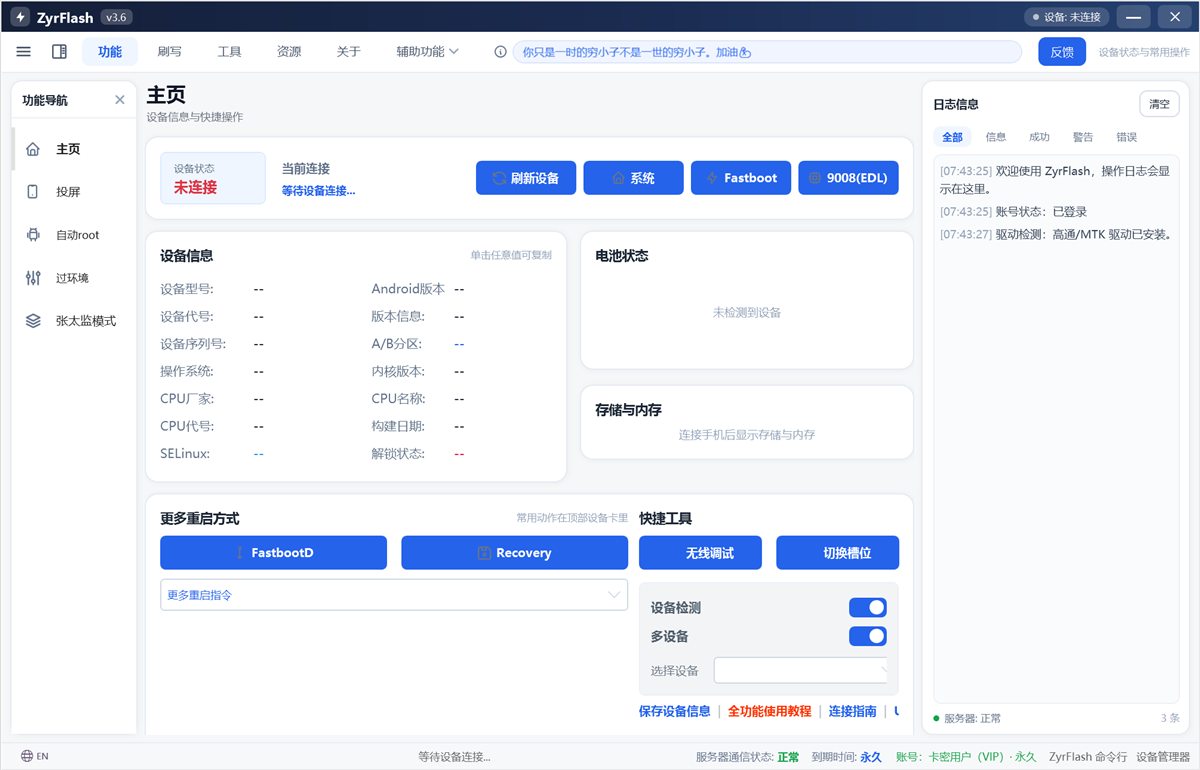The height and width of the screenshot is (770, 1200).
Task: Reboot into Fastboot mode button
Action: [x=741, y=178]
